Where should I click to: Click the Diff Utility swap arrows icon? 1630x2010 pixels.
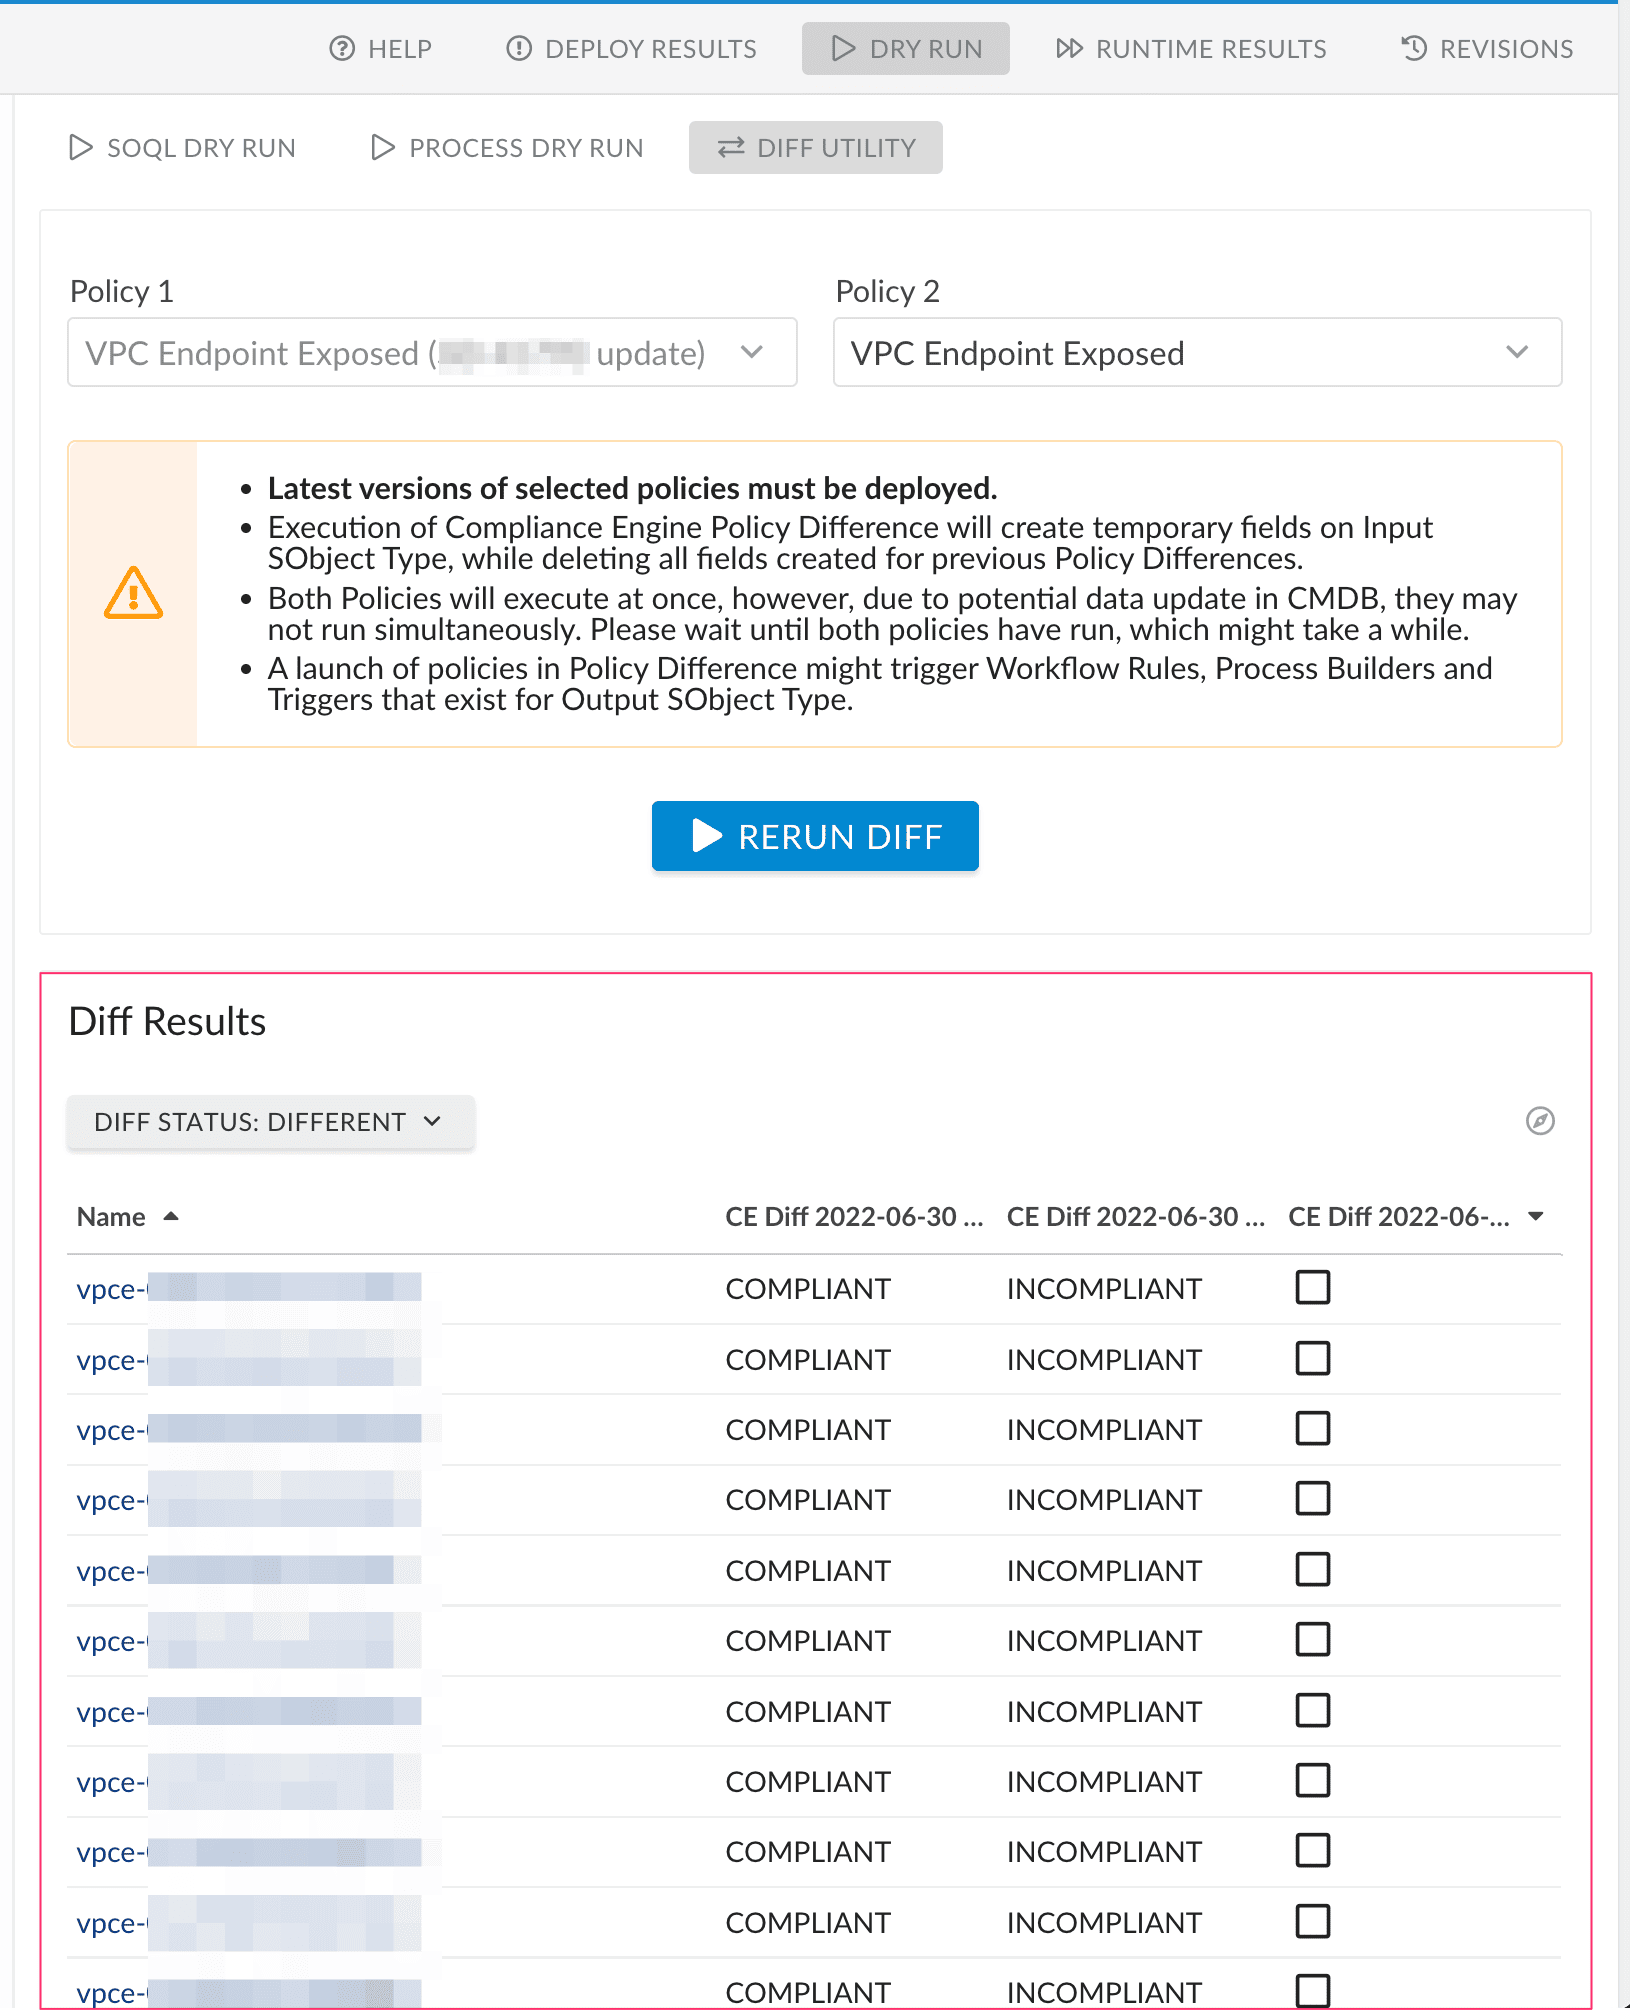click(731, 147)
